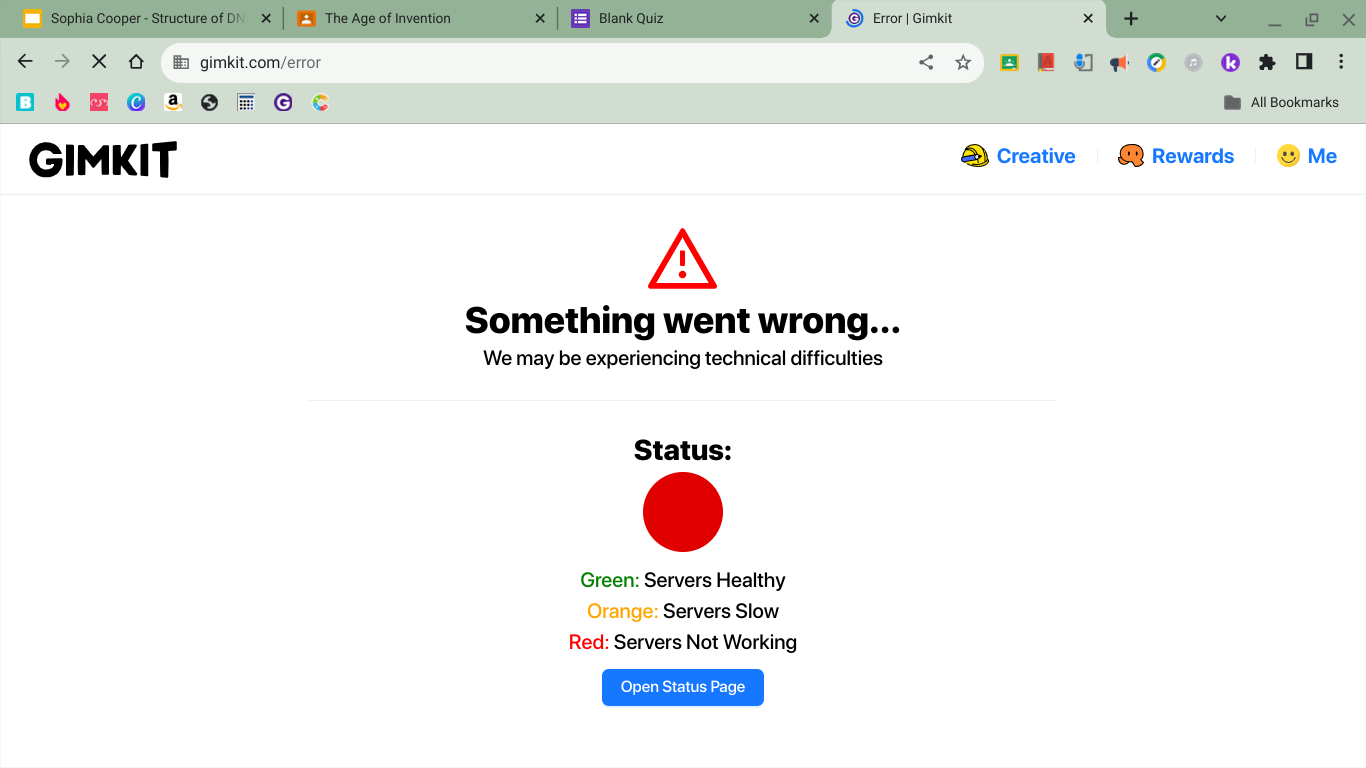Click the GIMKIT logo
Image resolution: width=1366 pixels, height=768 pixels.
coord(103,159)
